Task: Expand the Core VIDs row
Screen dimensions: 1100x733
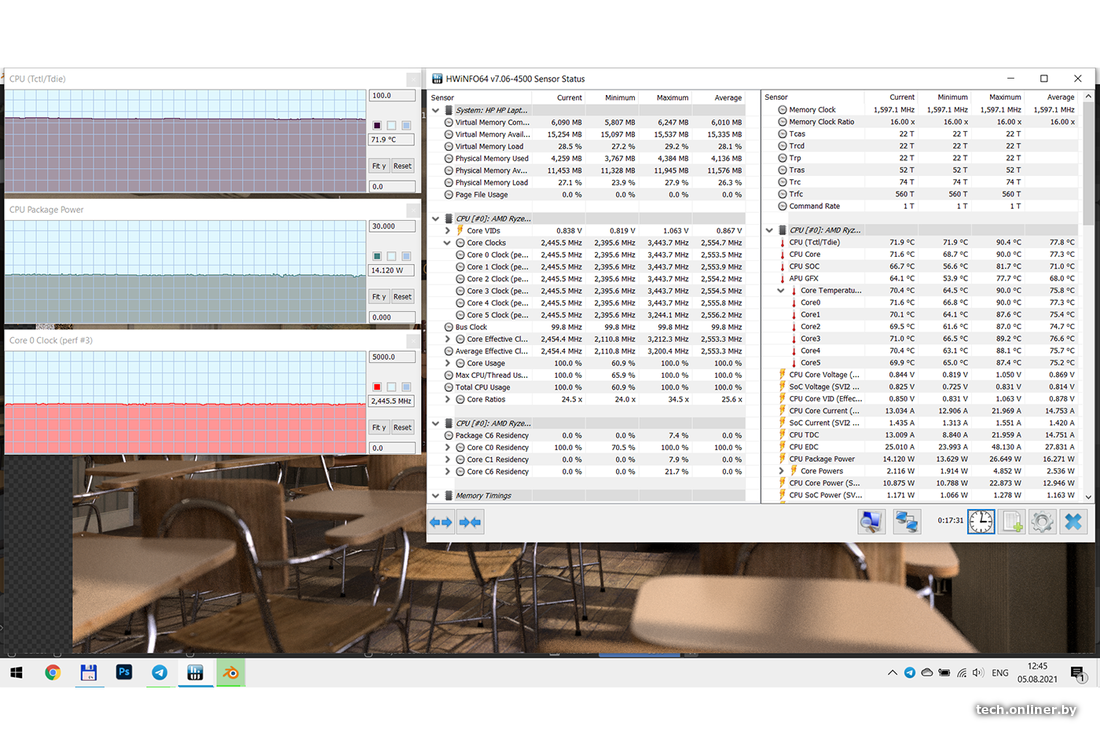Action: [447, 231]
